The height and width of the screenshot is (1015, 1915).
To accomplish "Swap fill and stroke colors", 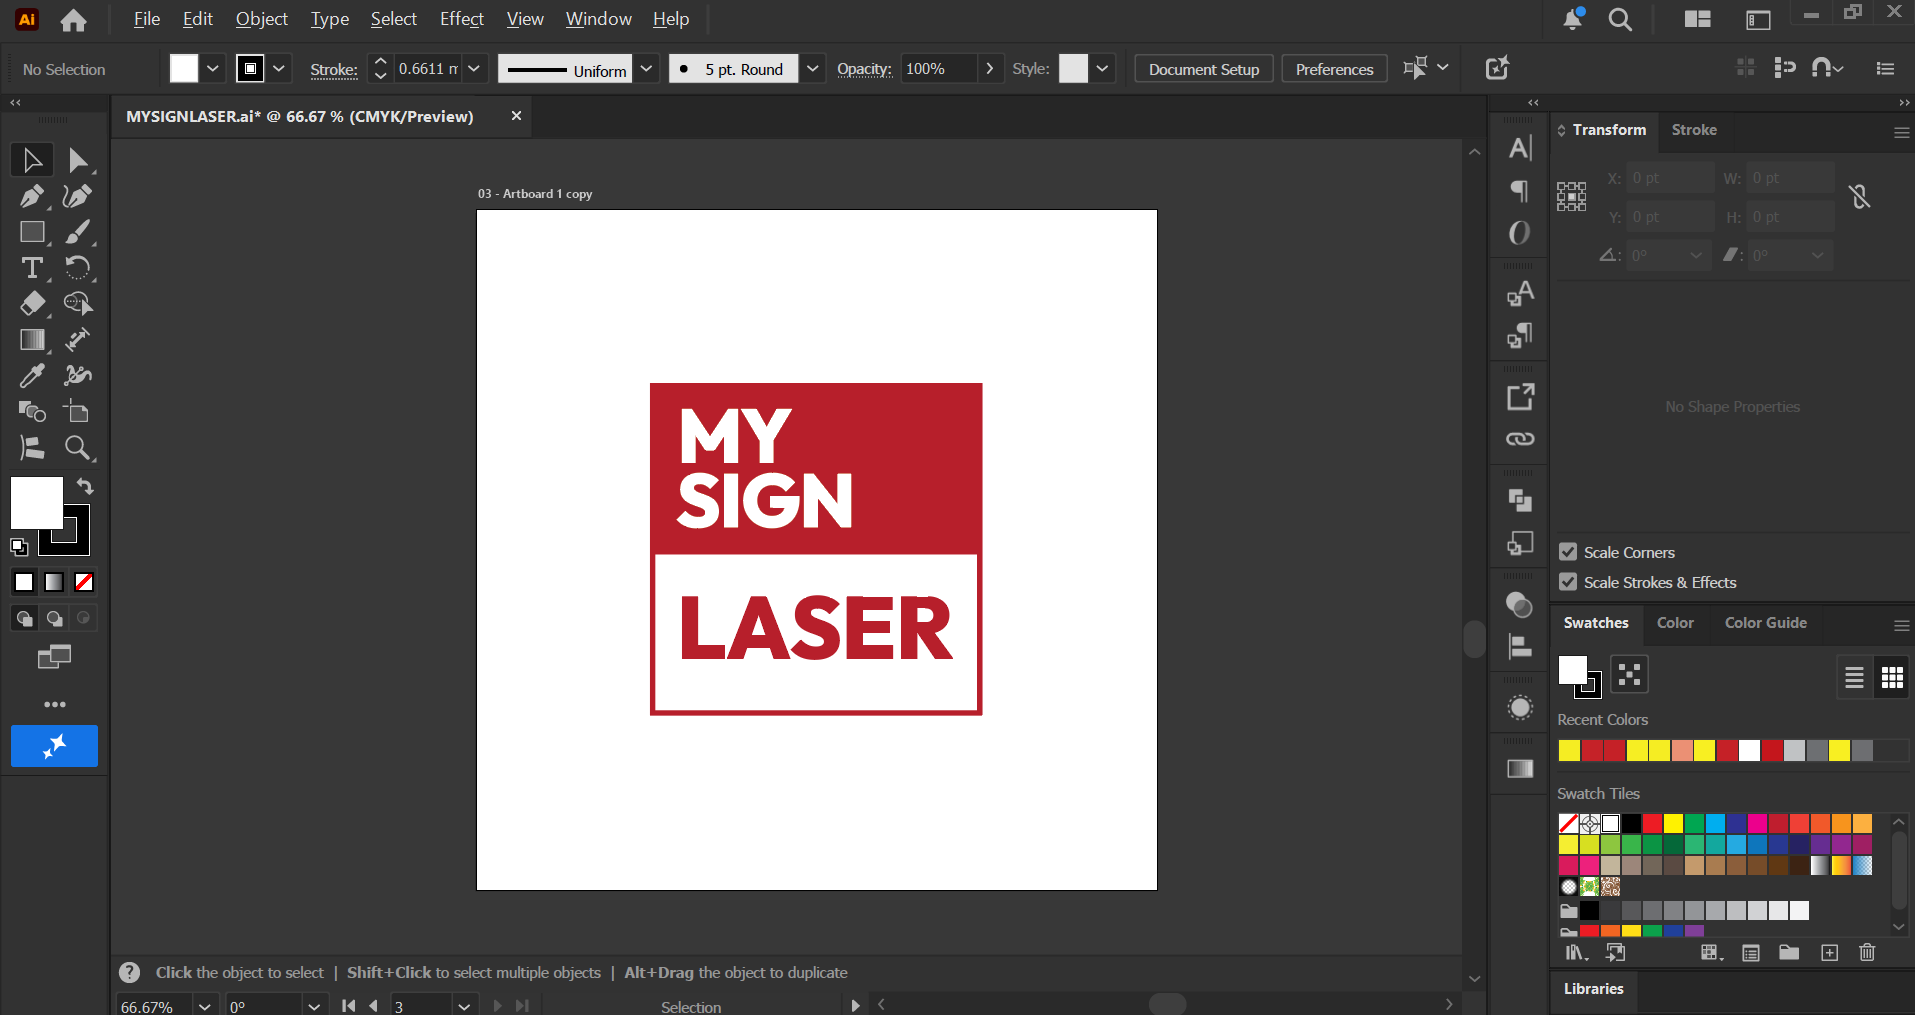I will tap(85, 487).
